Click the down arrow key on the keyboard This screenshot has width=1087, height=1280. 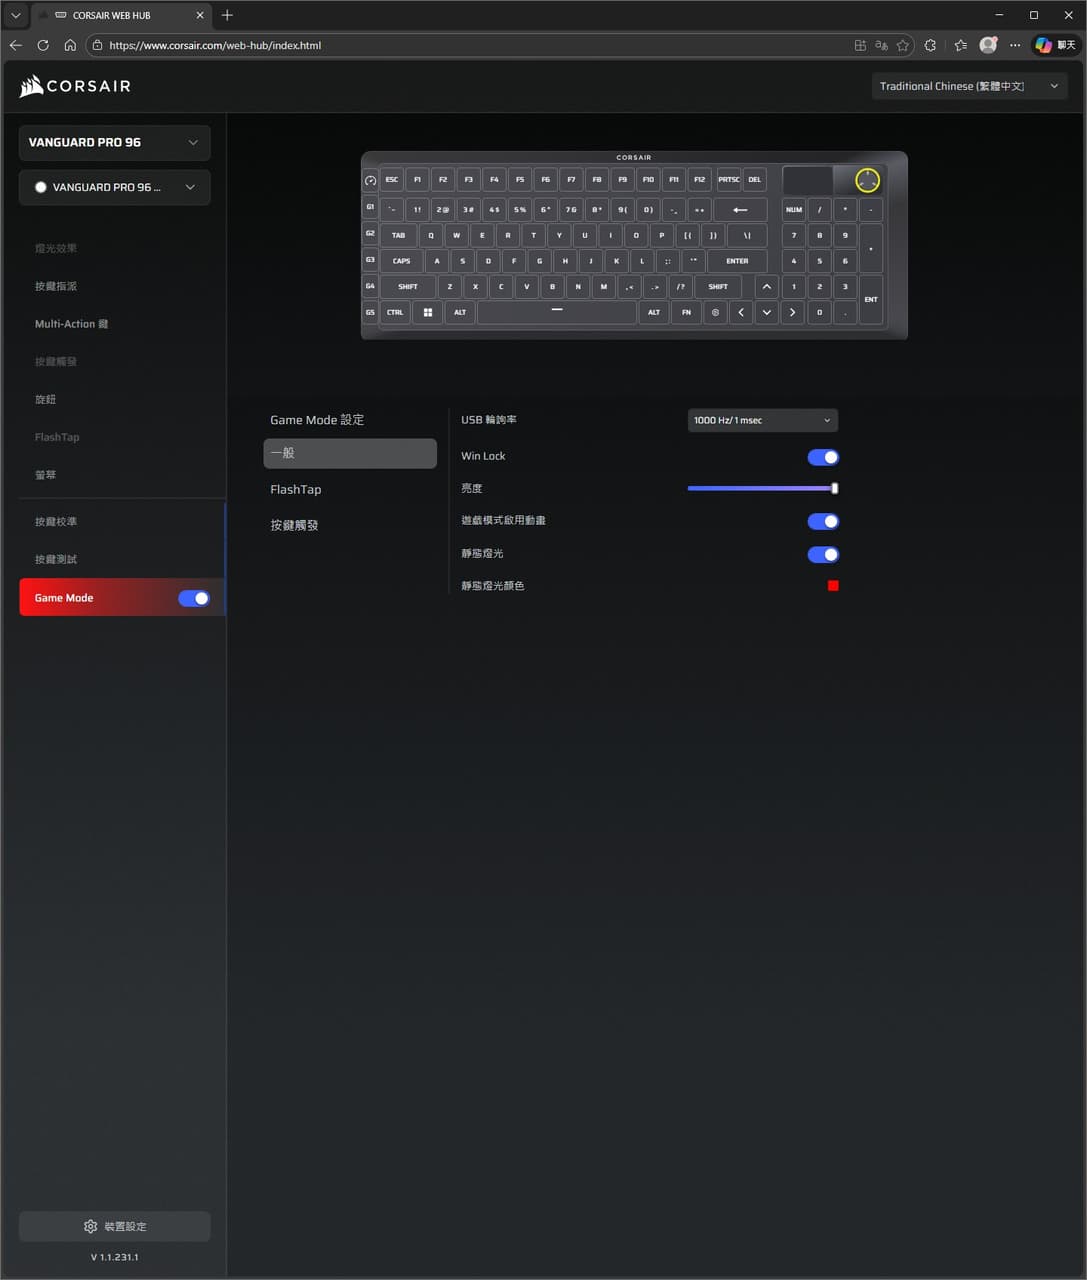coord(767,312)
